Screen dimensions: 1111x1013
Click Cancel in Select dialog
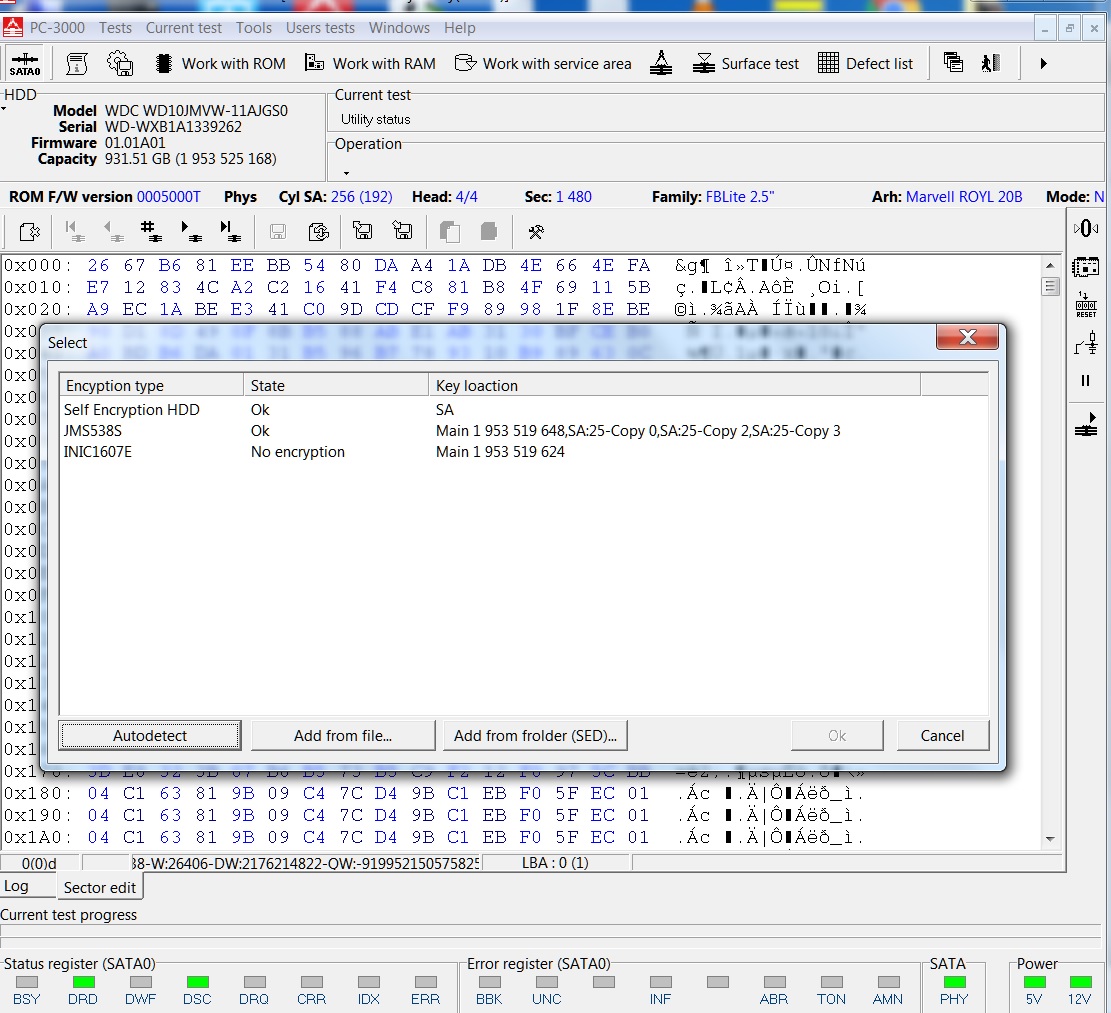click(942, 735)
